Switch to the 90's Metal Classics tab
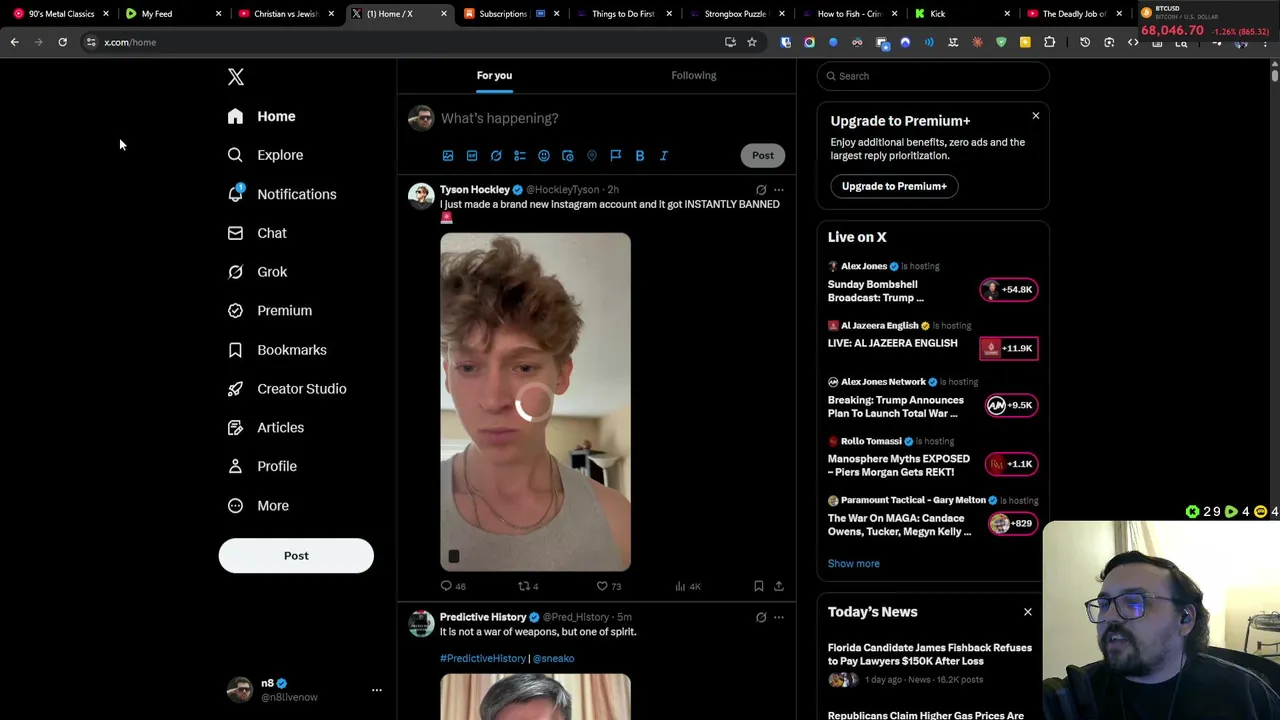The height and width of the screenshot is (720, 1280). click(x=60, y=14)
